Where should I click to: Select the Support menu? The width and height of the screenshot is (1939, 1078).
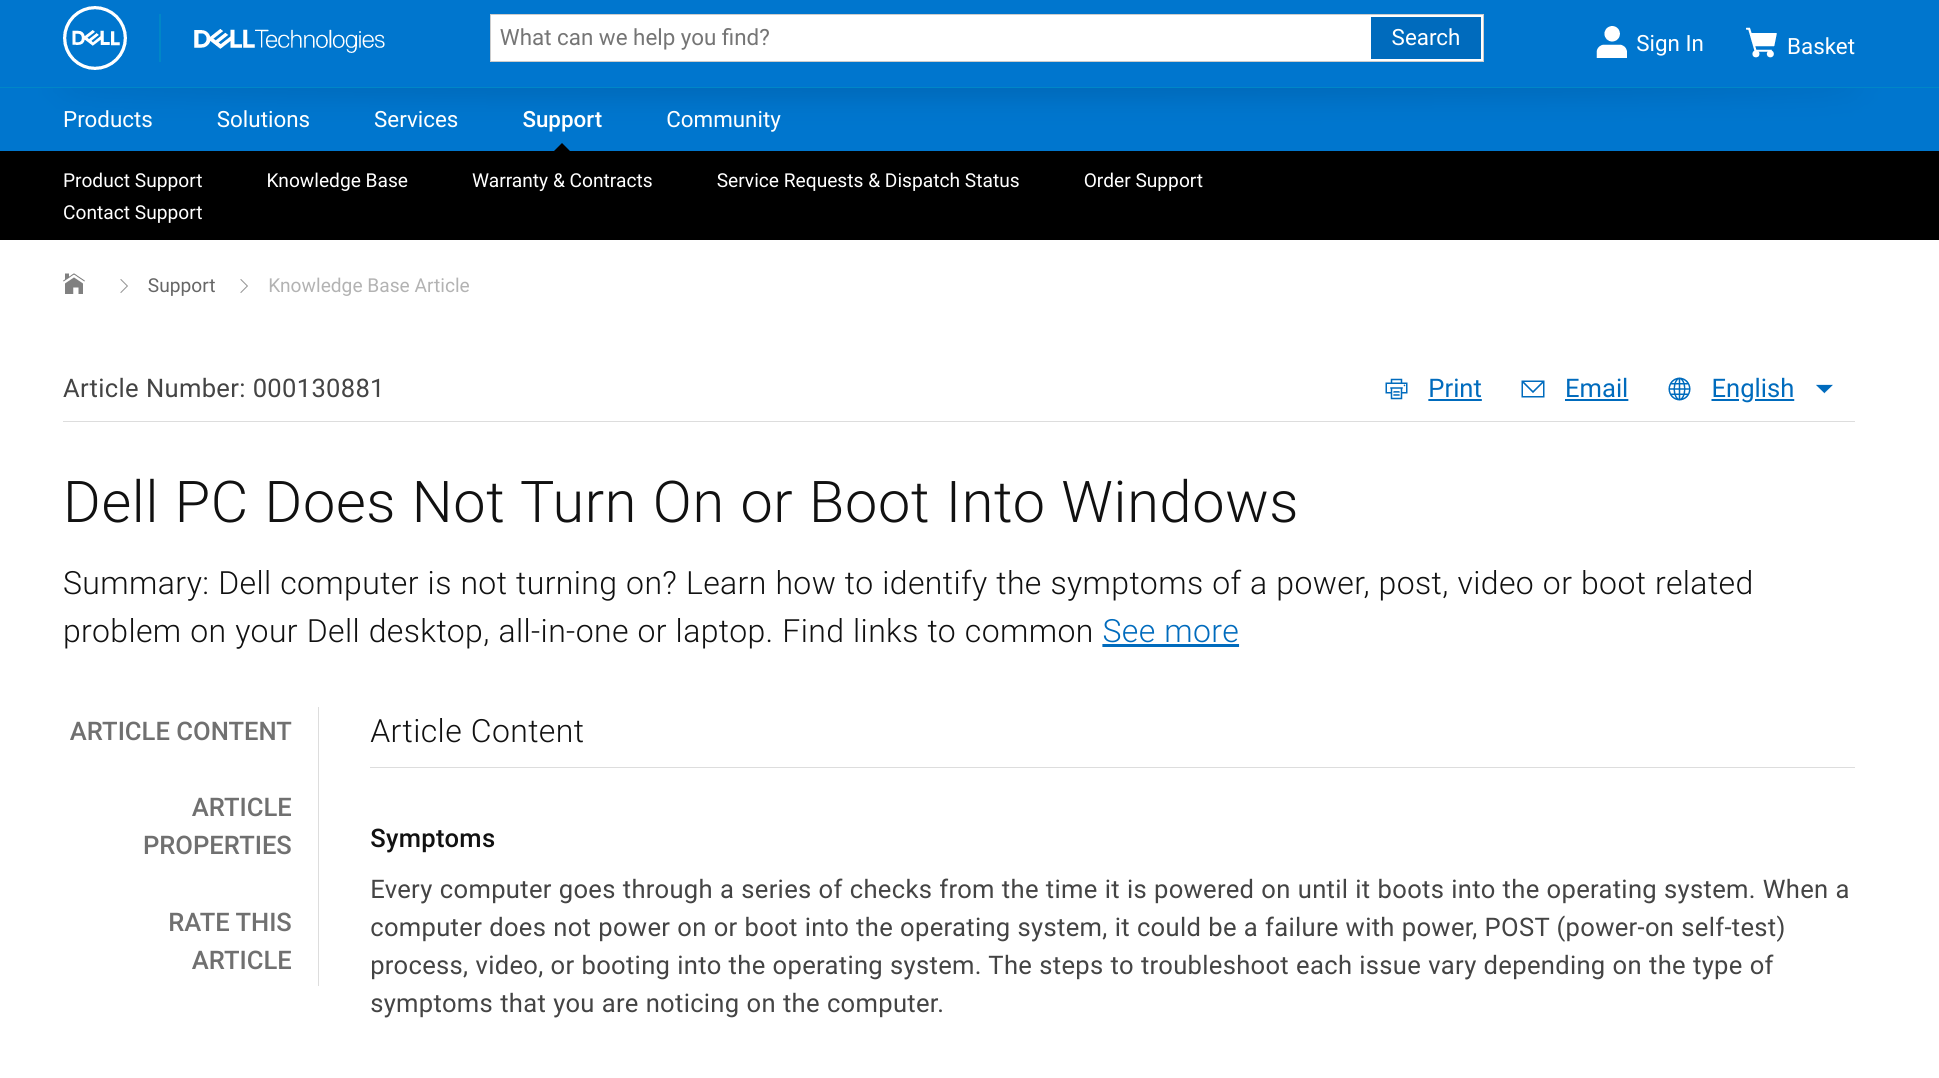(562, 119)
